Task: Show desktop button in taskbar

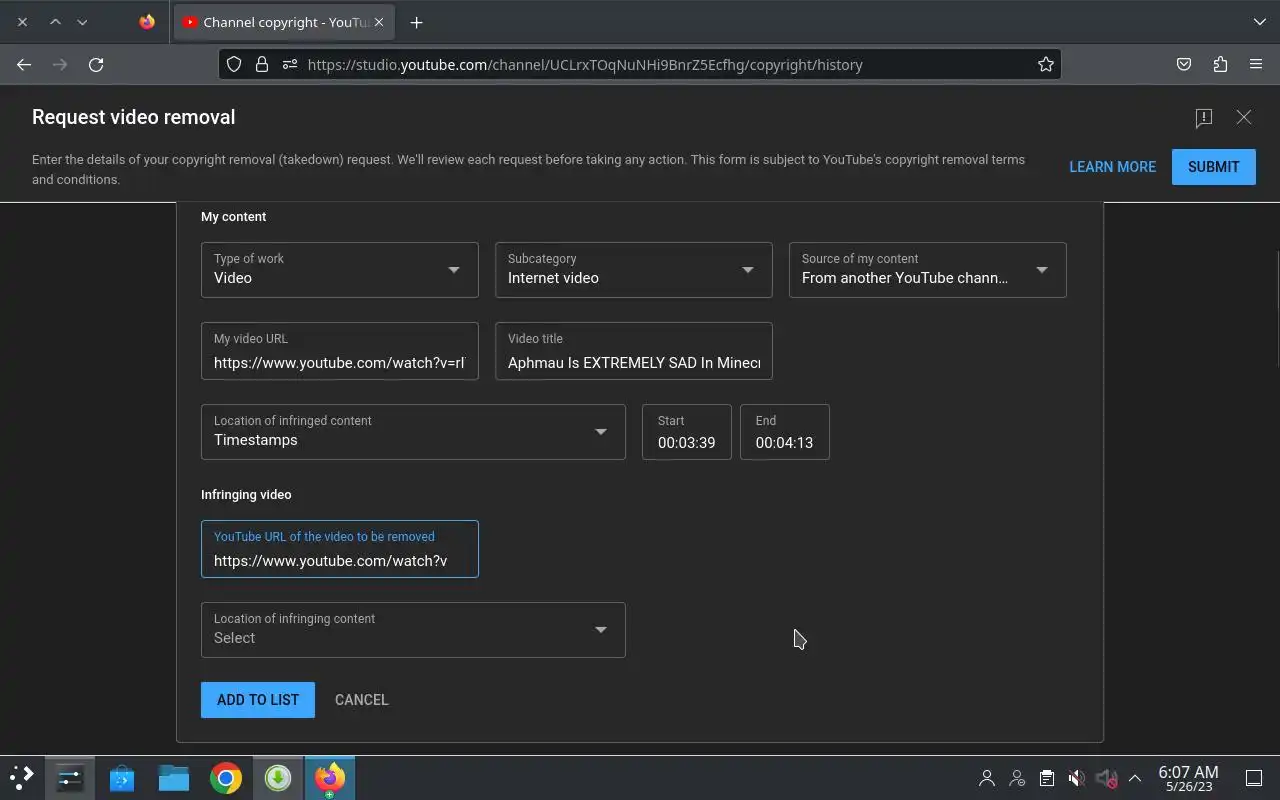Action: [x=1254, y=778]
